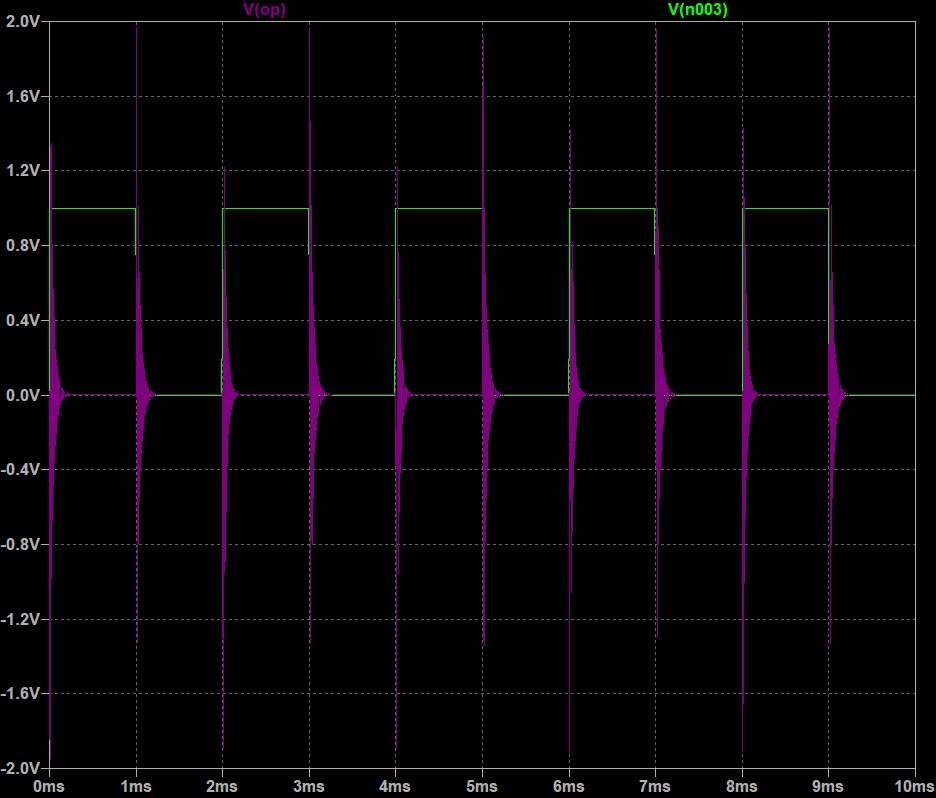Click the 5ms horizontal axis label

click(482, 786)
